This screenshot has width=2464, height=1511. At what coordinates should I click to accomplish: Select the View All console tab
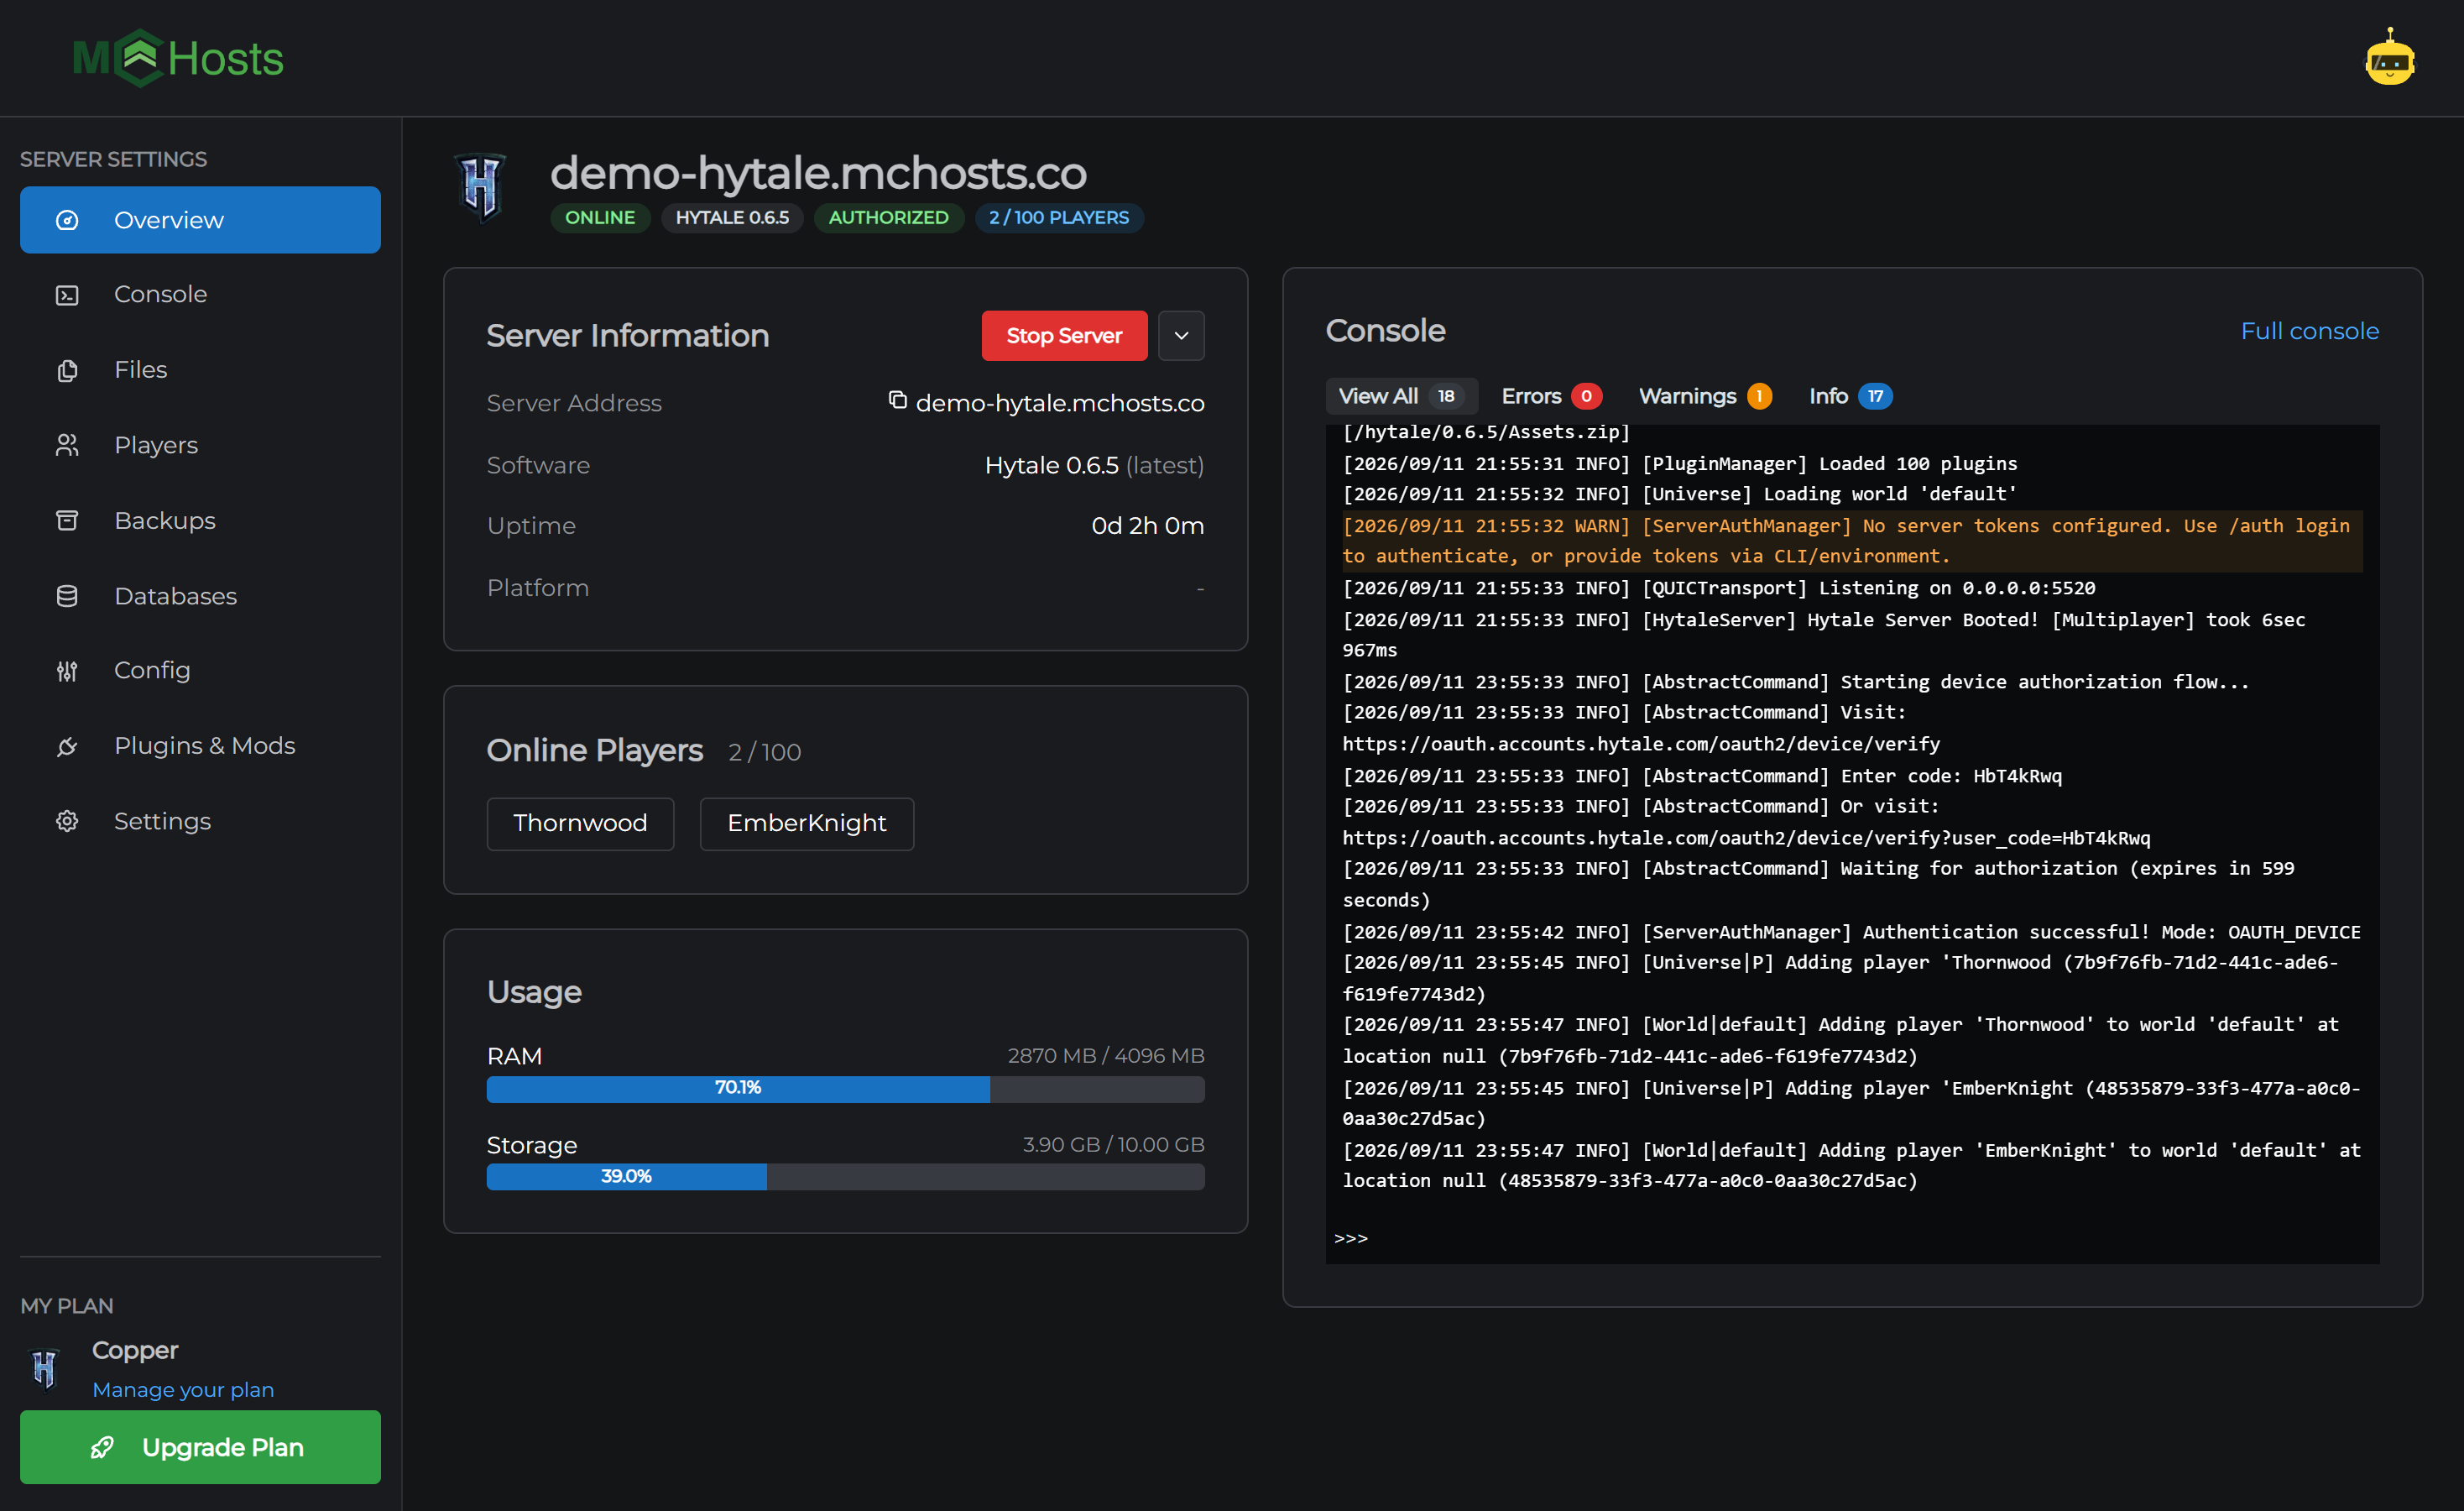click(x=1400, y=396)
